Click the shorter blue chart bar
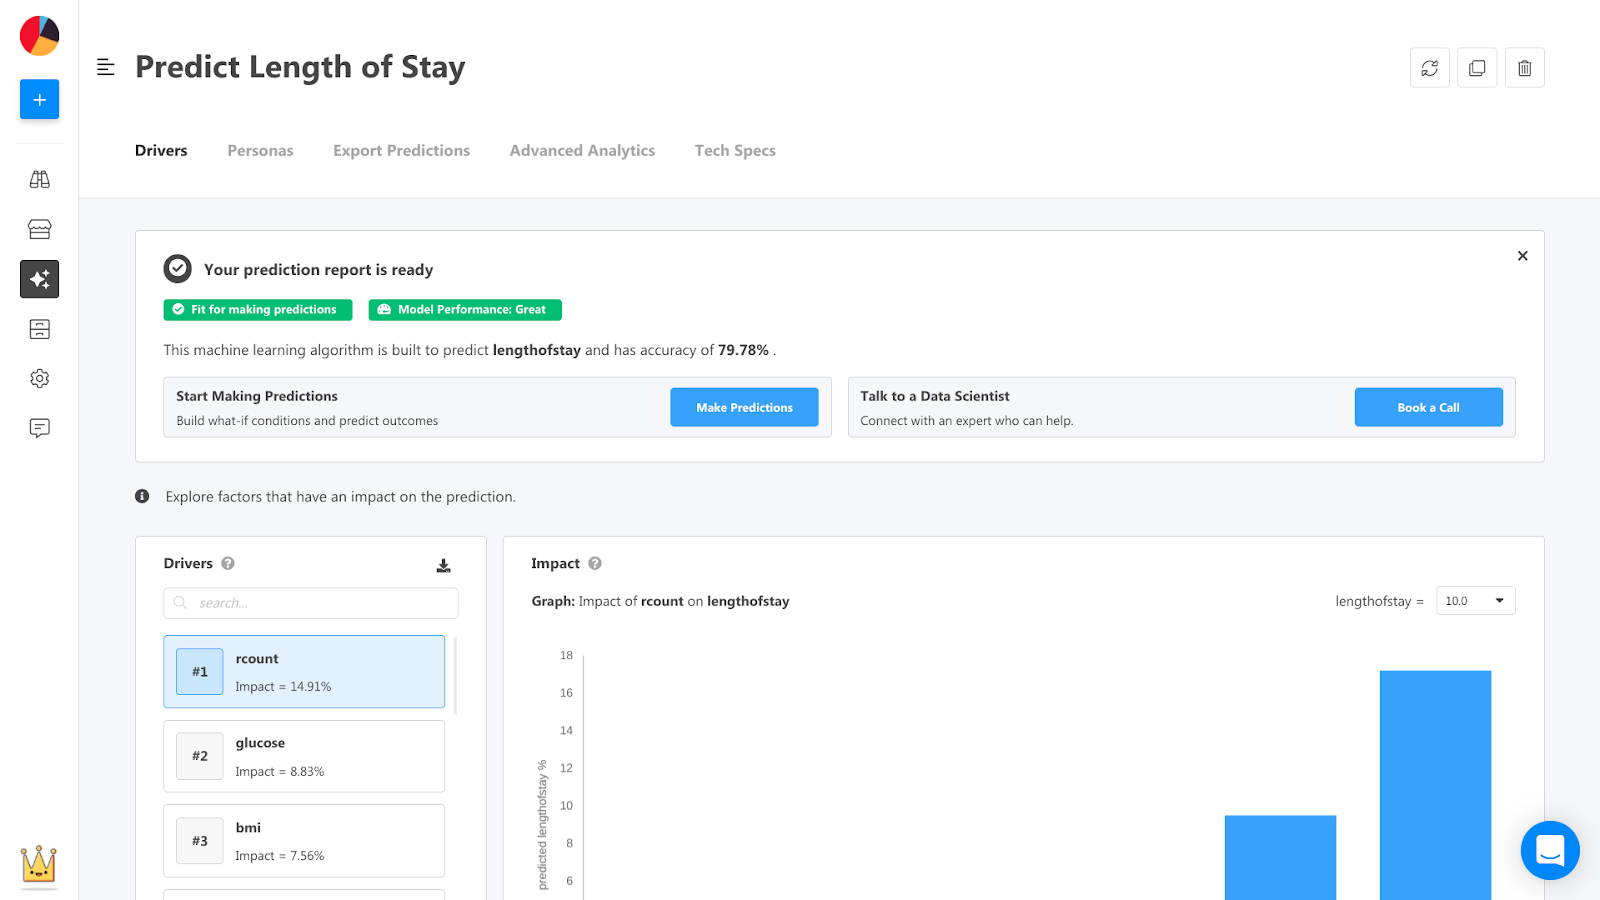The image size is (1600, 900). 1280,857
